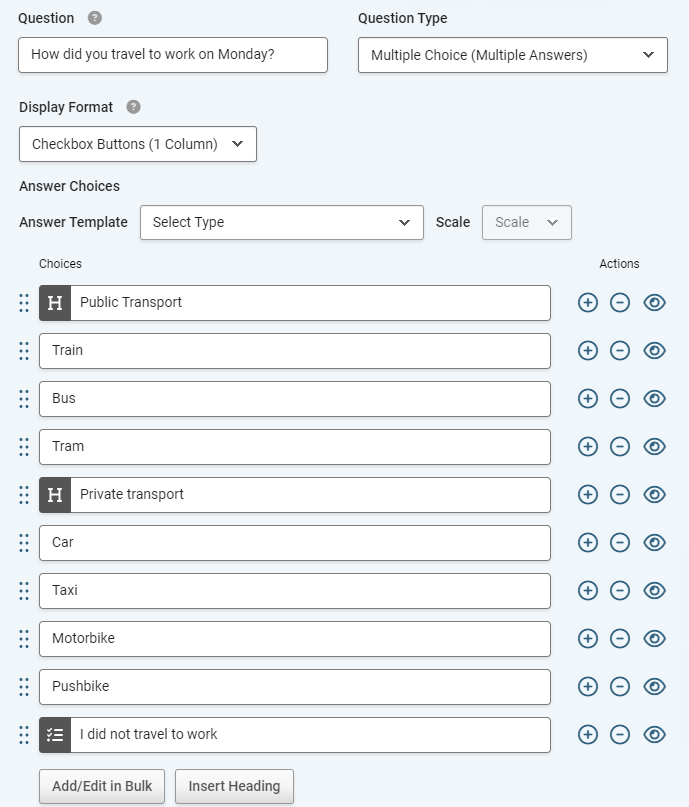This screenshot has width=689, height=807.
Task: Delete the Pushbike choice using minus icon
Action: [620, 686]
